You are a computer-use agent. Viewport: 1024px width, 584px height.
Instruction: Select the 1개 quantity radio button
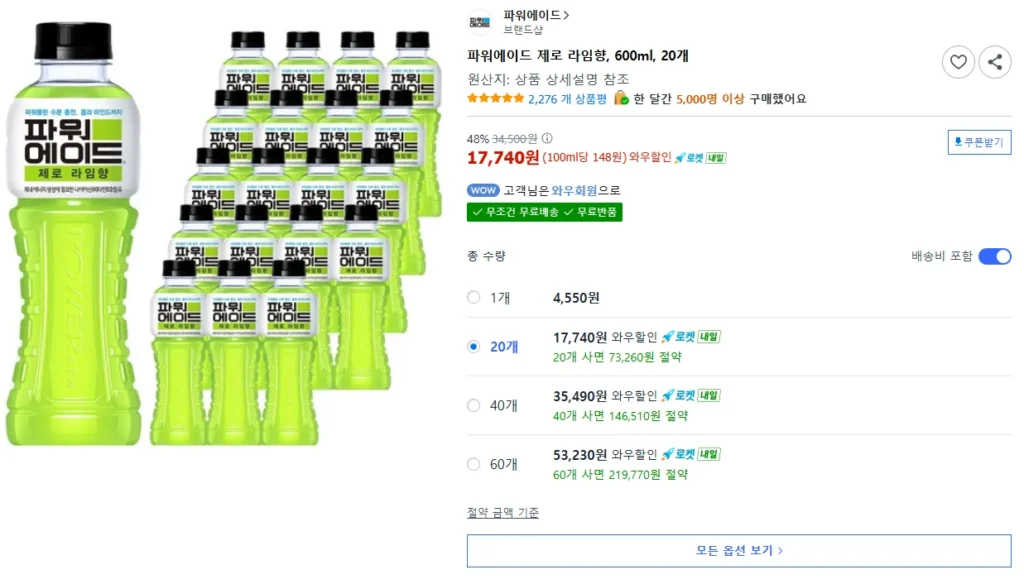tap(473, 297)
